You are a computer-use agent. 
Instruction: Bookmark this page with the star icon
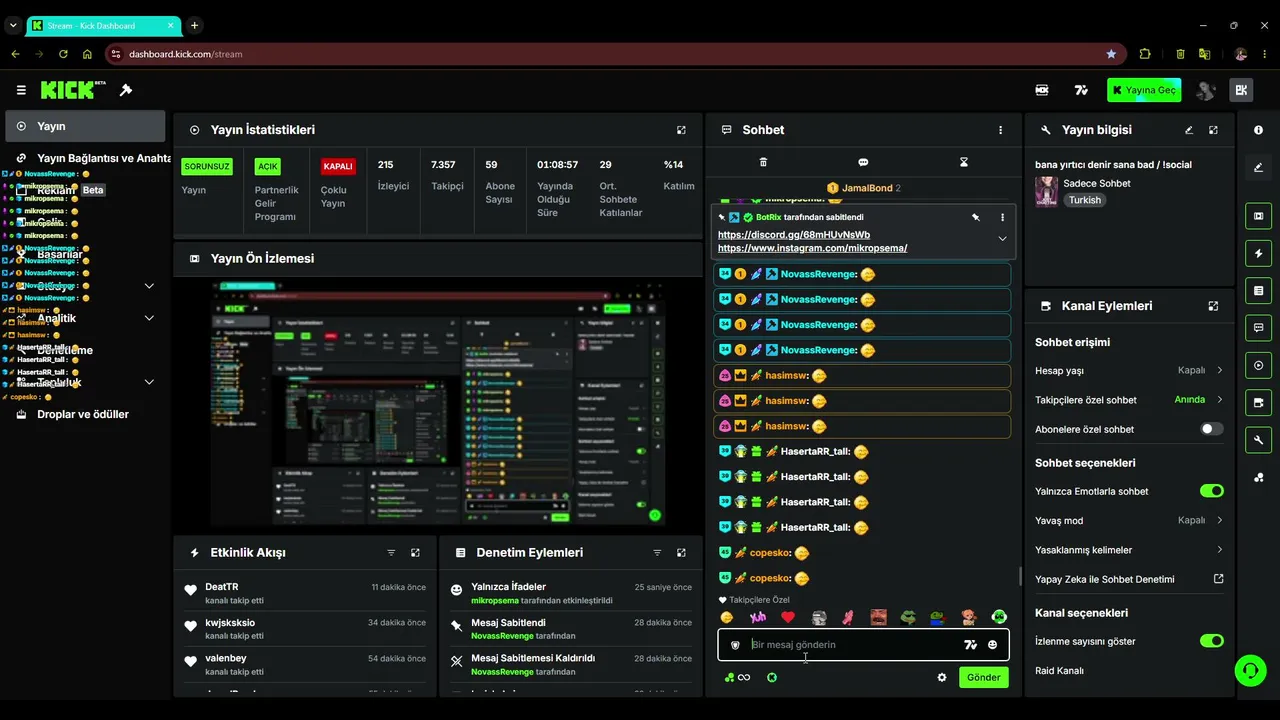click(1111, 54)
